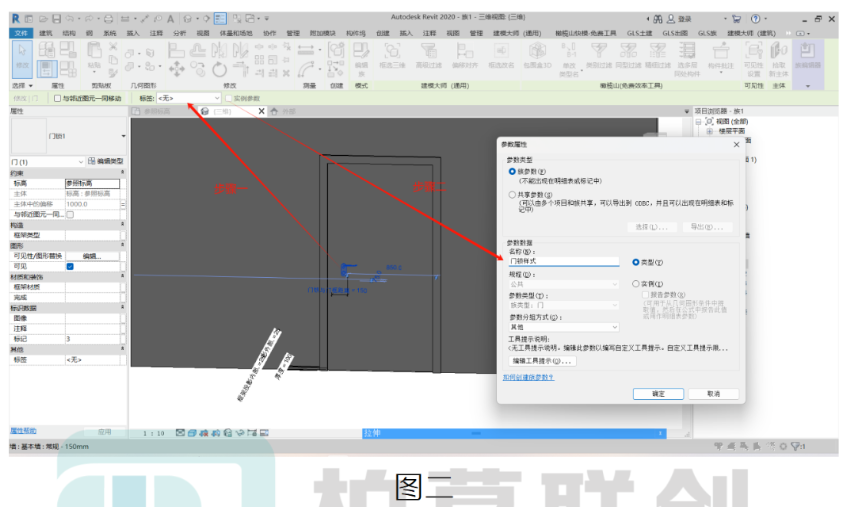Toggle 实例参数 checkbox in options bar
This screenshot has width=846, height=507.
pos(229,98)
